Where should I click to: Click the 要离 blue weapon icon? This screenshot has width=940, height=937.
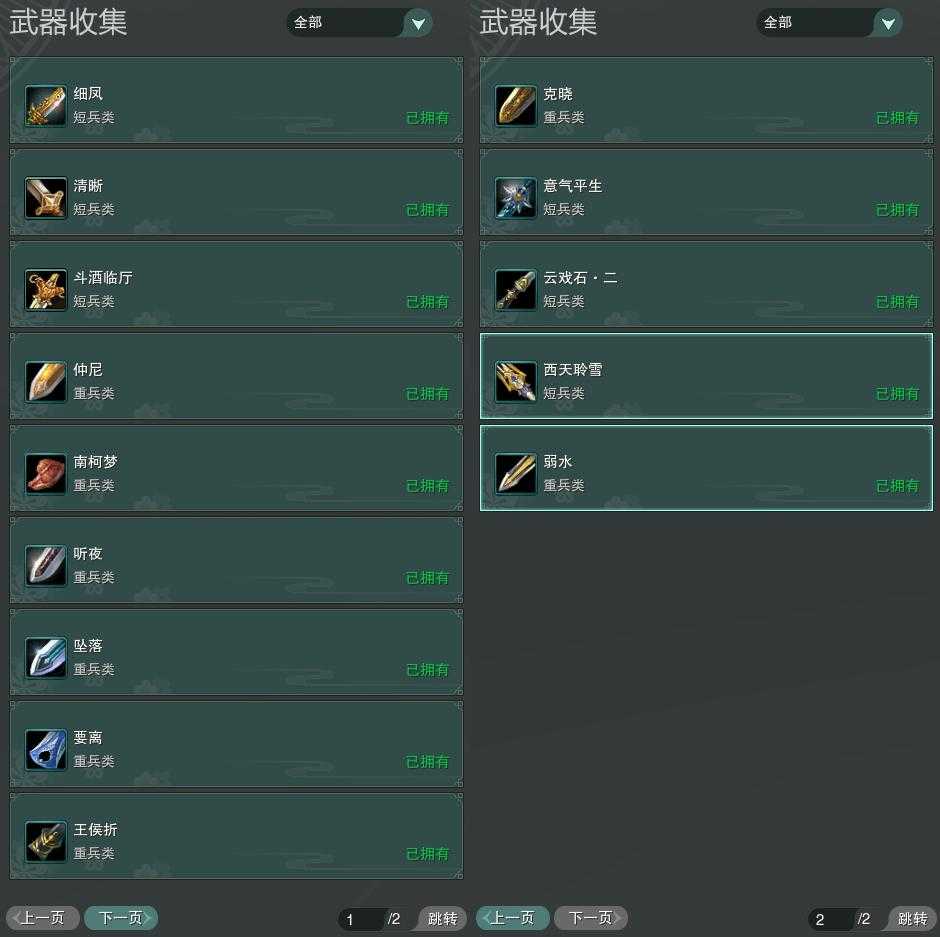click(x=46, y=749)
